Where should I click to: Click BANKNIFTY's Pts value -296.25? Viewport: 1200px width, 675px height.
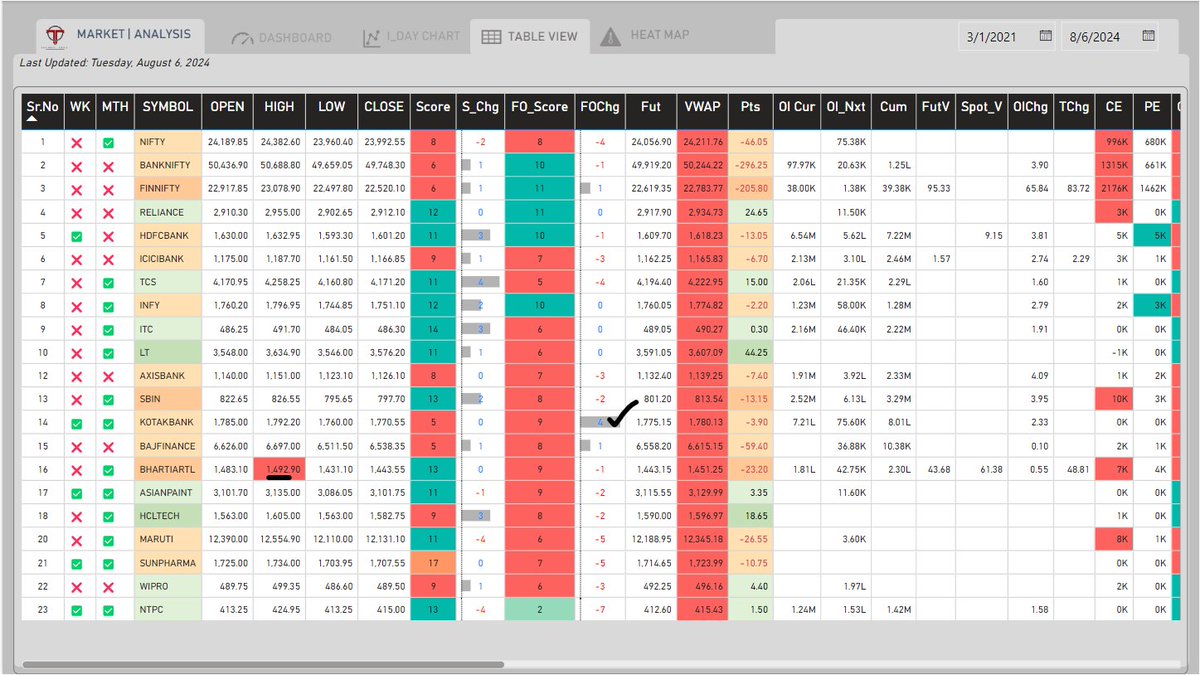(x=750, y=165)
